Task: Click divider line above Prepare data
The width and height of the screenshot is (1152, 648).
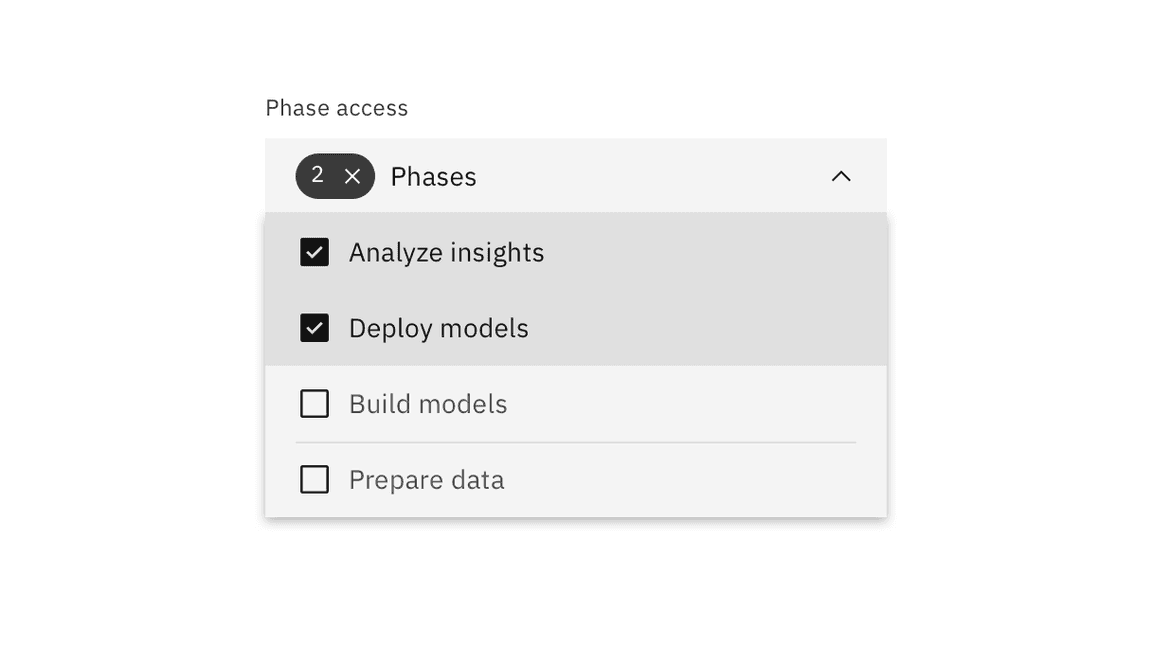Action: (576, 442)
